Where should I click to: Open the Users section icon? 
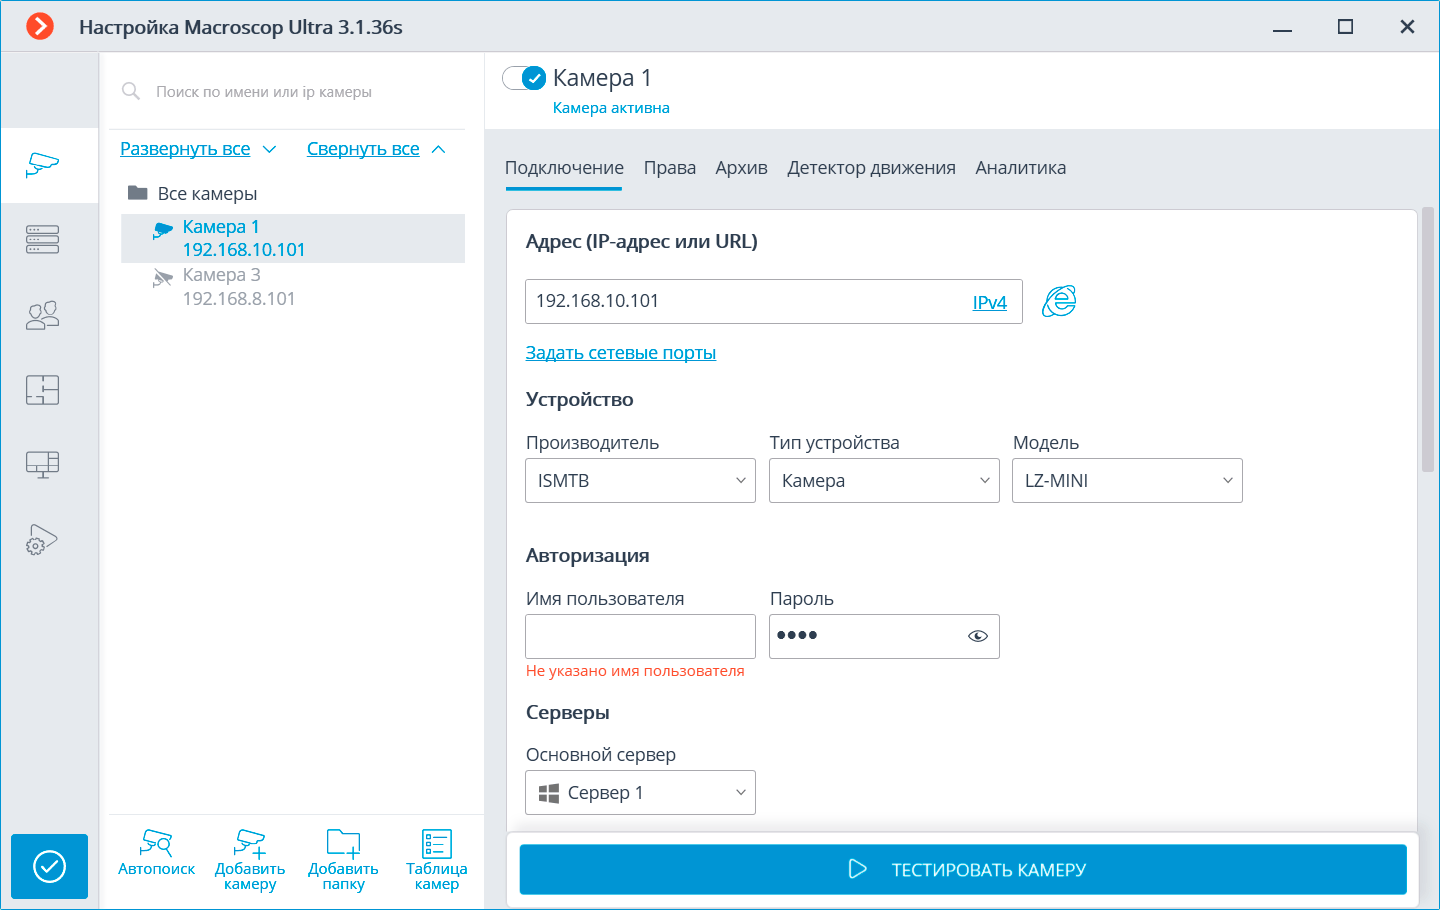click(x=43, y=315)
